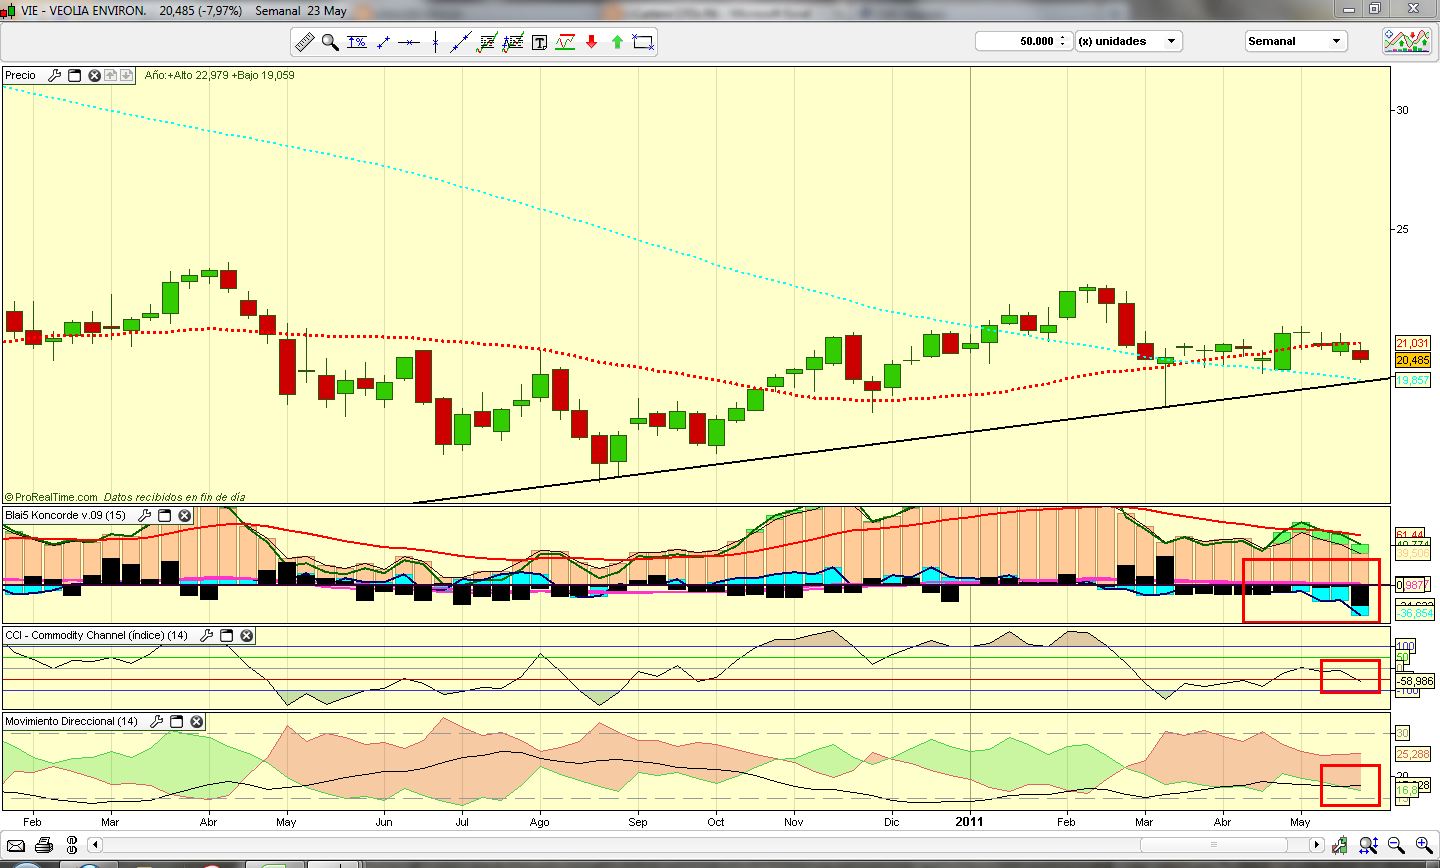Open Blai5 Koncorde wrench settings
Image resolution: width=1440 pixels, height=868 pixels.
145,515
